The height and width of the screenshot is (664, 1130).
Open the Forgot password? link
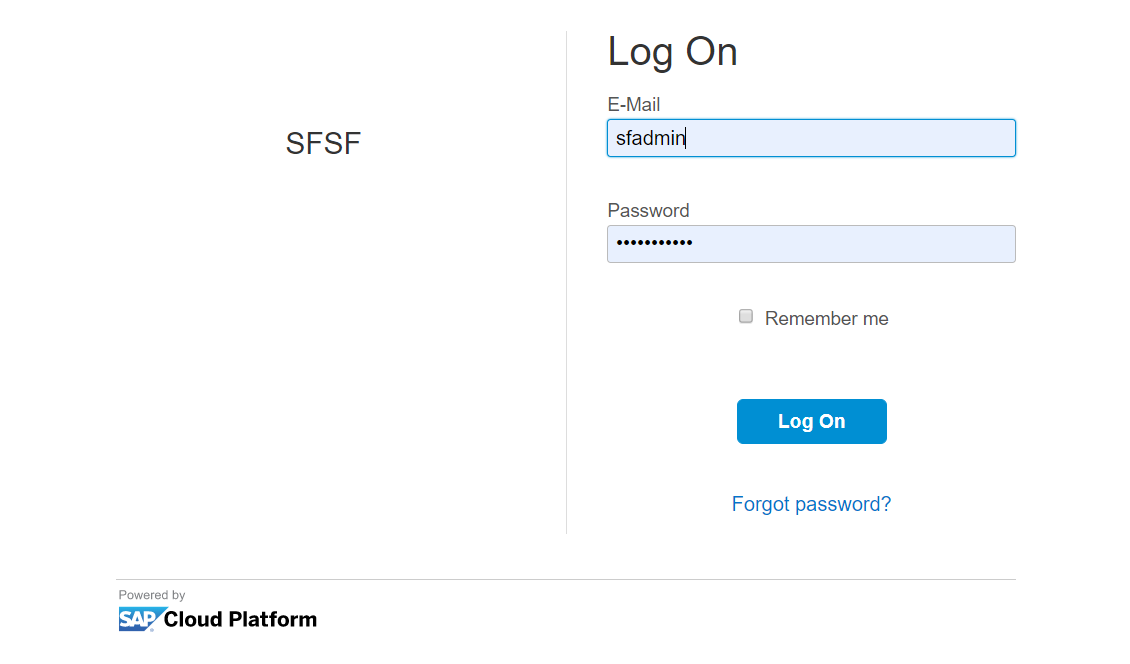pos(811,504)
